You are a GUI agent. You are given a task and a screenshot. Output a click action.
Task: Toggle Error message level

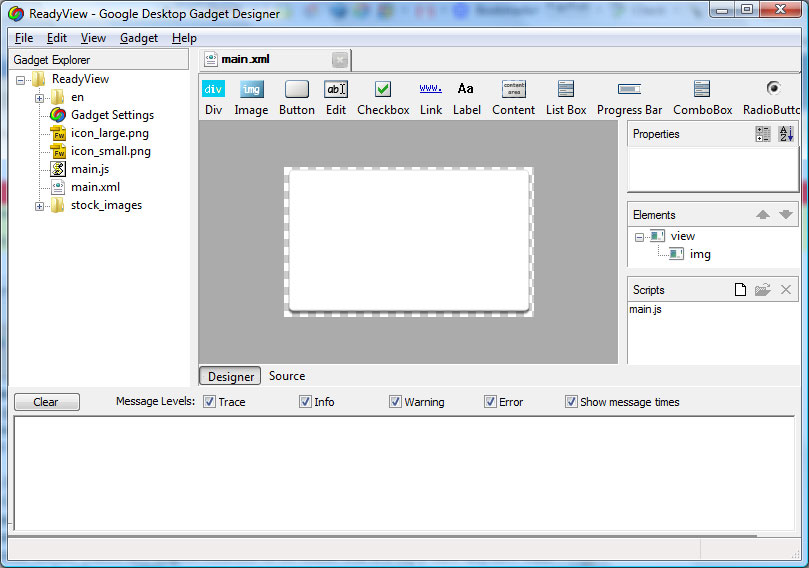point(490,401)
